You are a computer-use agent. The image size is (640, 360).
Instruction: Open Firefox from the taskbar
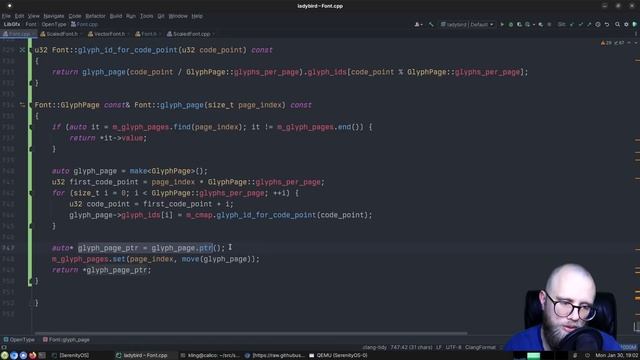[33, 355]
